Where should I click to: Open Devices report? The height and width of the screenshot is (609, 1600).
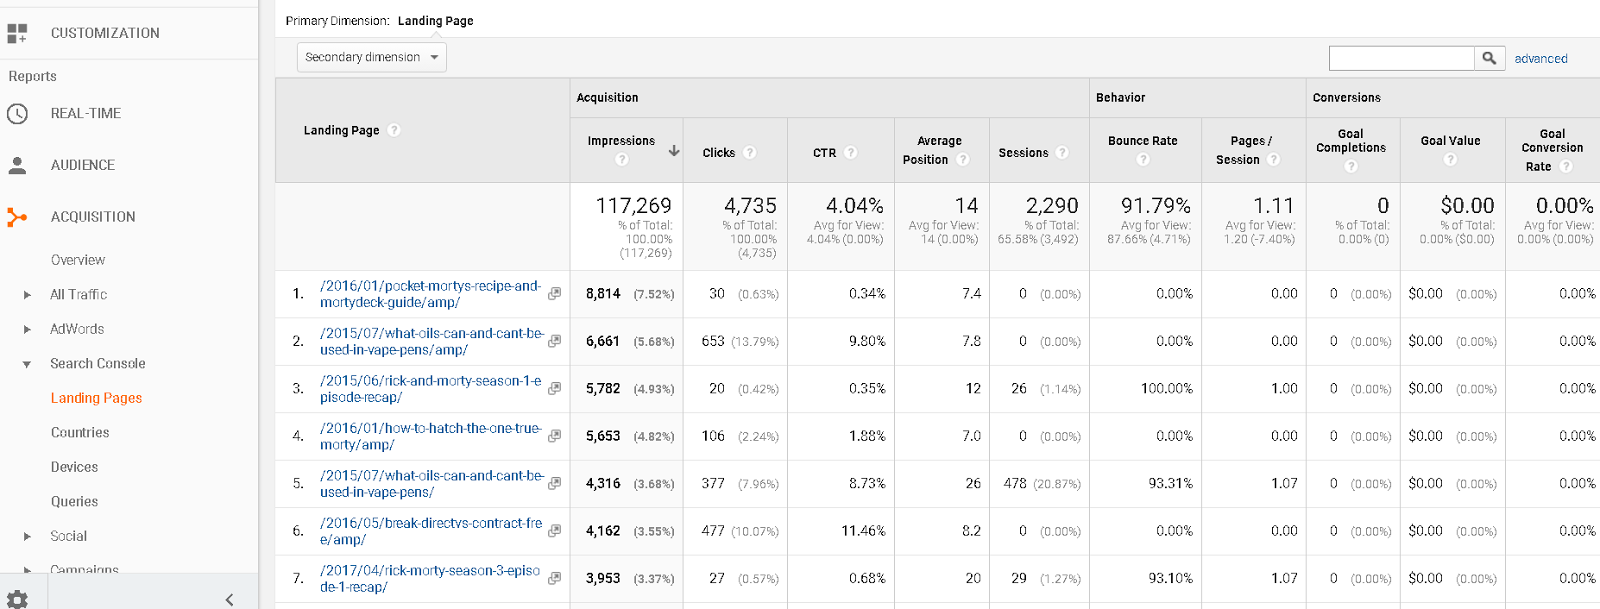[x=74, y=467]
